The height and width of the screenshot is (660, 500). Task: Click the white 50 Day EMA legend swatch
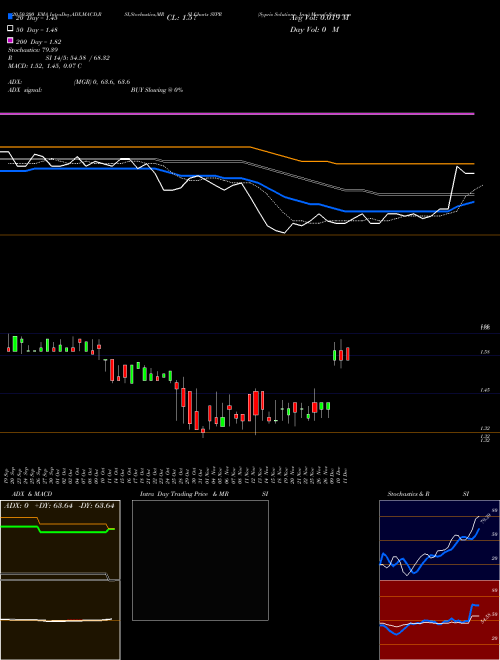11,29
